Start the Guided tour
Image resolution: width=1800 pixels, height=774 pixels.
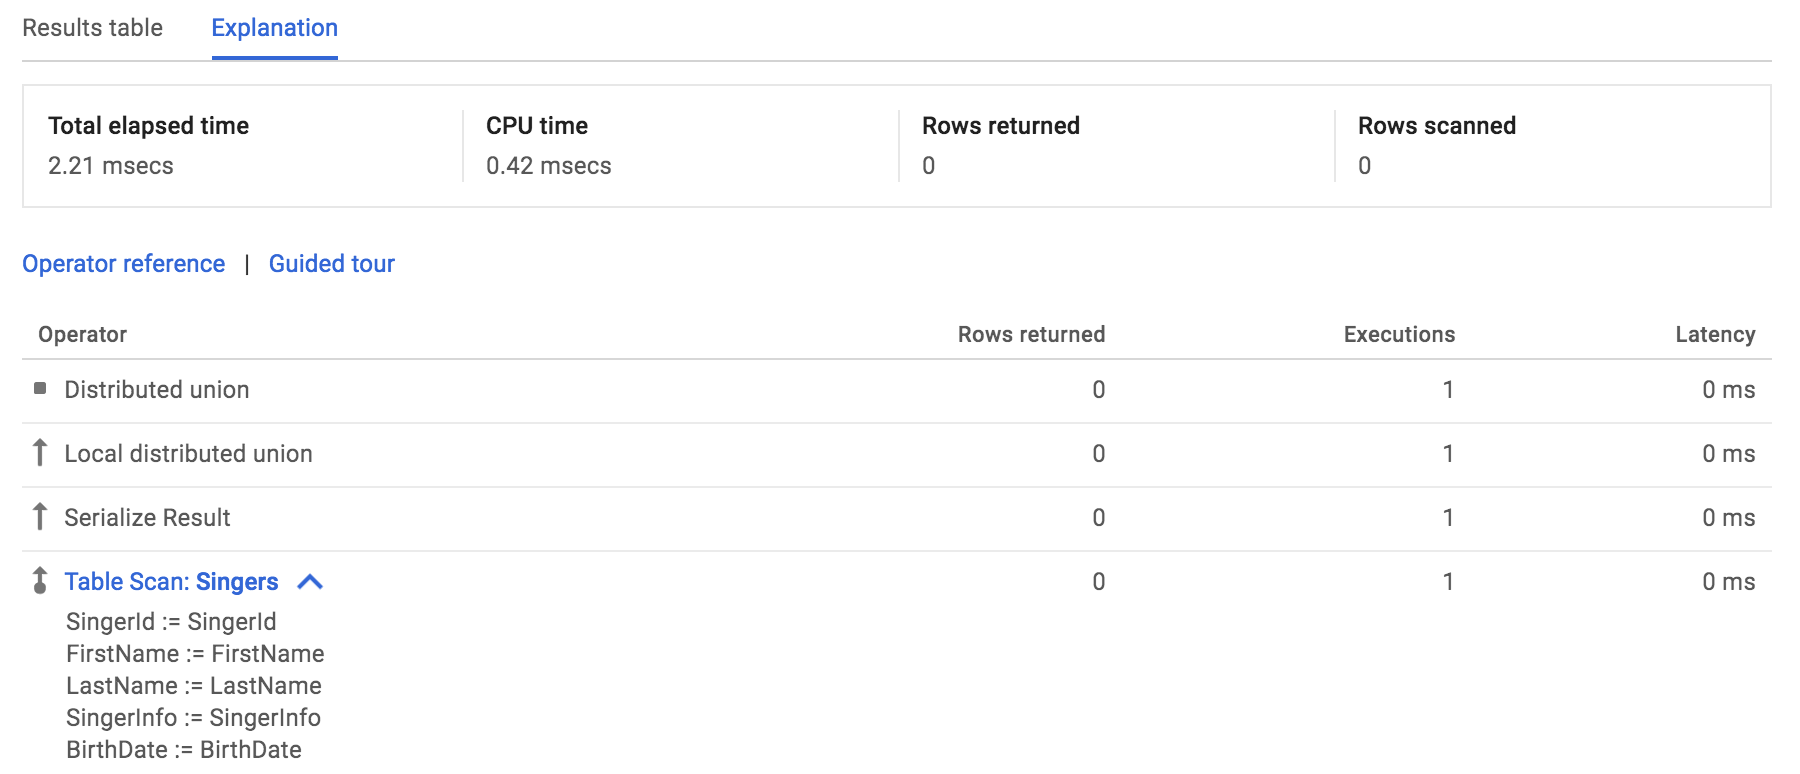pos(332,264)
